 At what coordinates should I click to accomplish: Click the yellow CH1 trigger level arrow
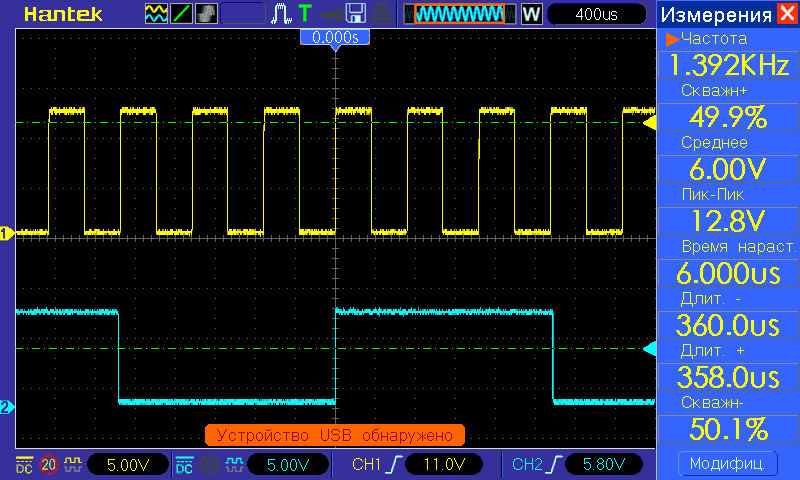coord(649,122)
